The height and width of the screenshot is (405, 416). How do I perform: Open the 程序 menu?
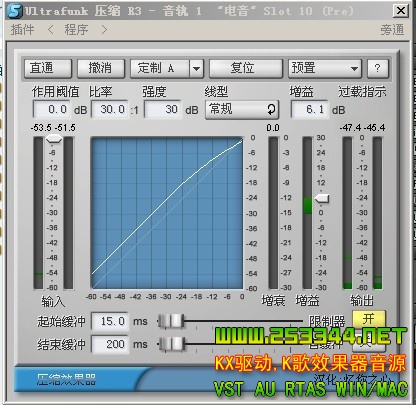76,30
